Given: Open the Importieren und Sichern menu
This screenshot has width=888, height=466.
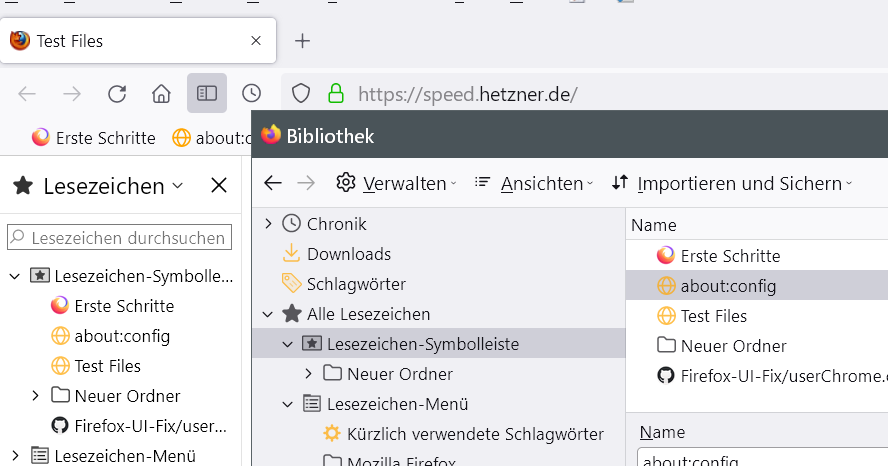Looking at the screenshot, I should 731,183.
